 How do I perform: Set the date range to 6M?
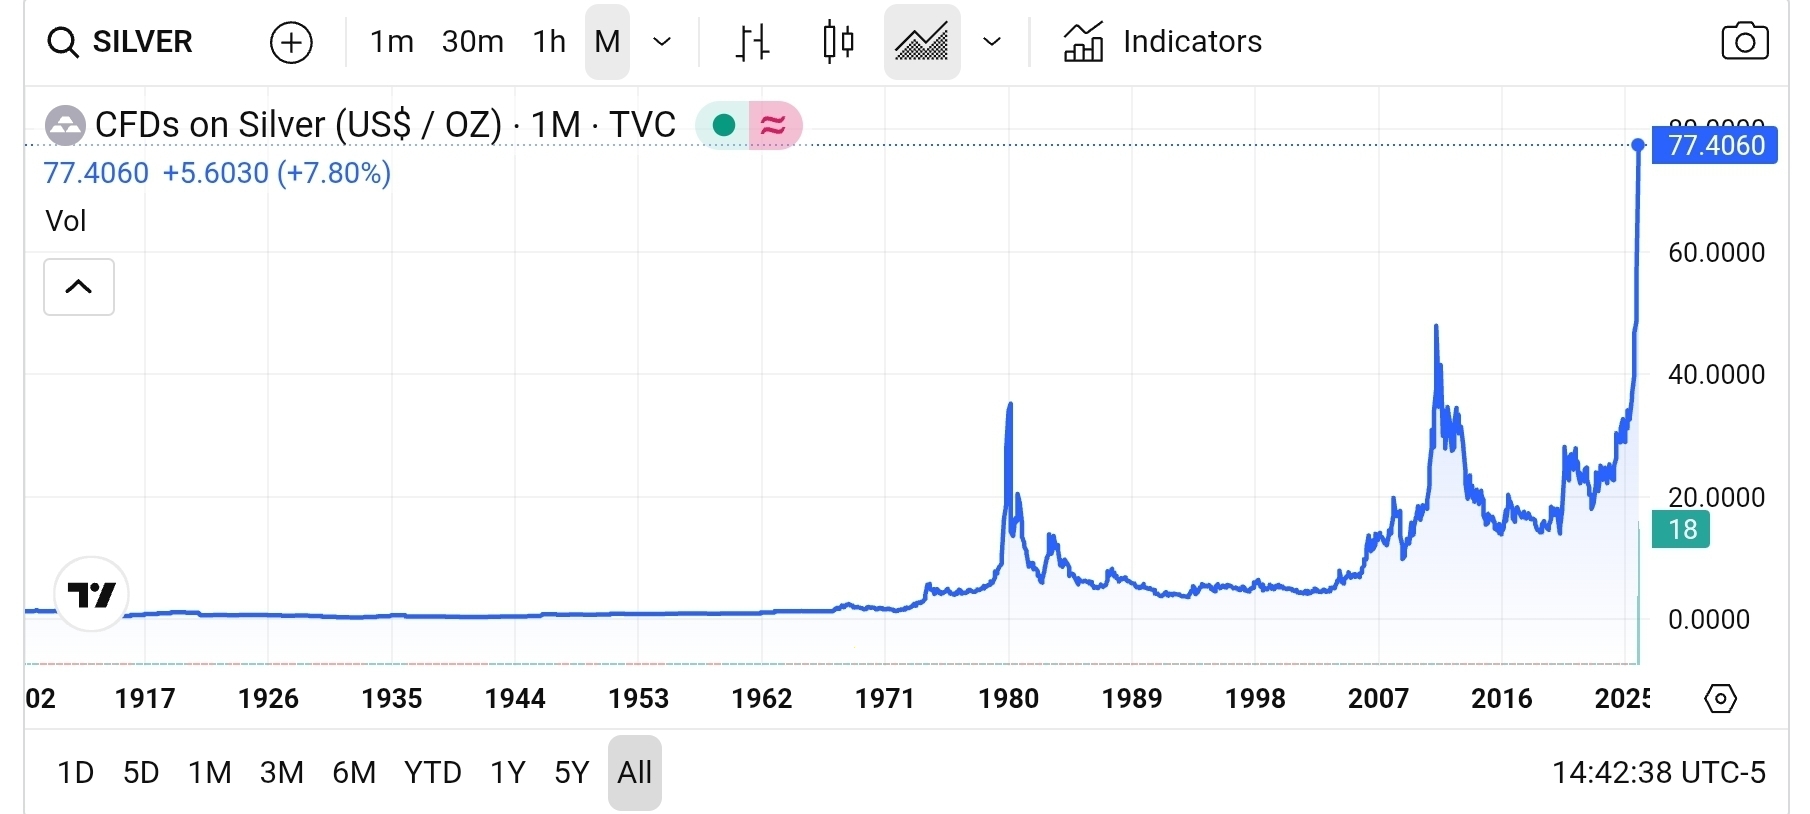pos(354,773)
